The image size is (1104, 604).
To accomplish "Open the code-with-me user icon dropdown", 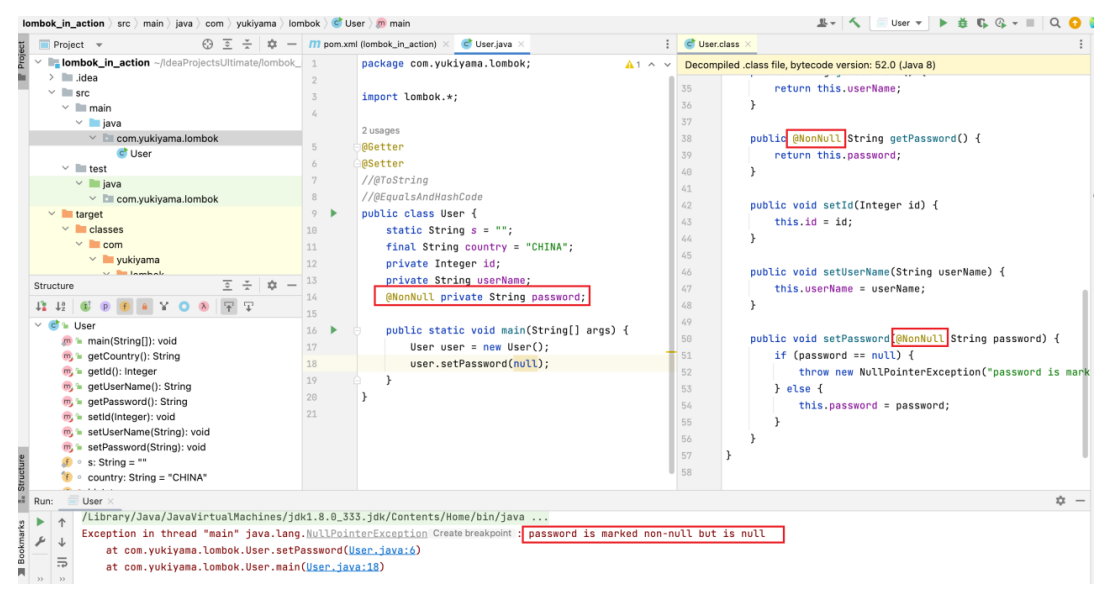I will [x=826, y=23].
